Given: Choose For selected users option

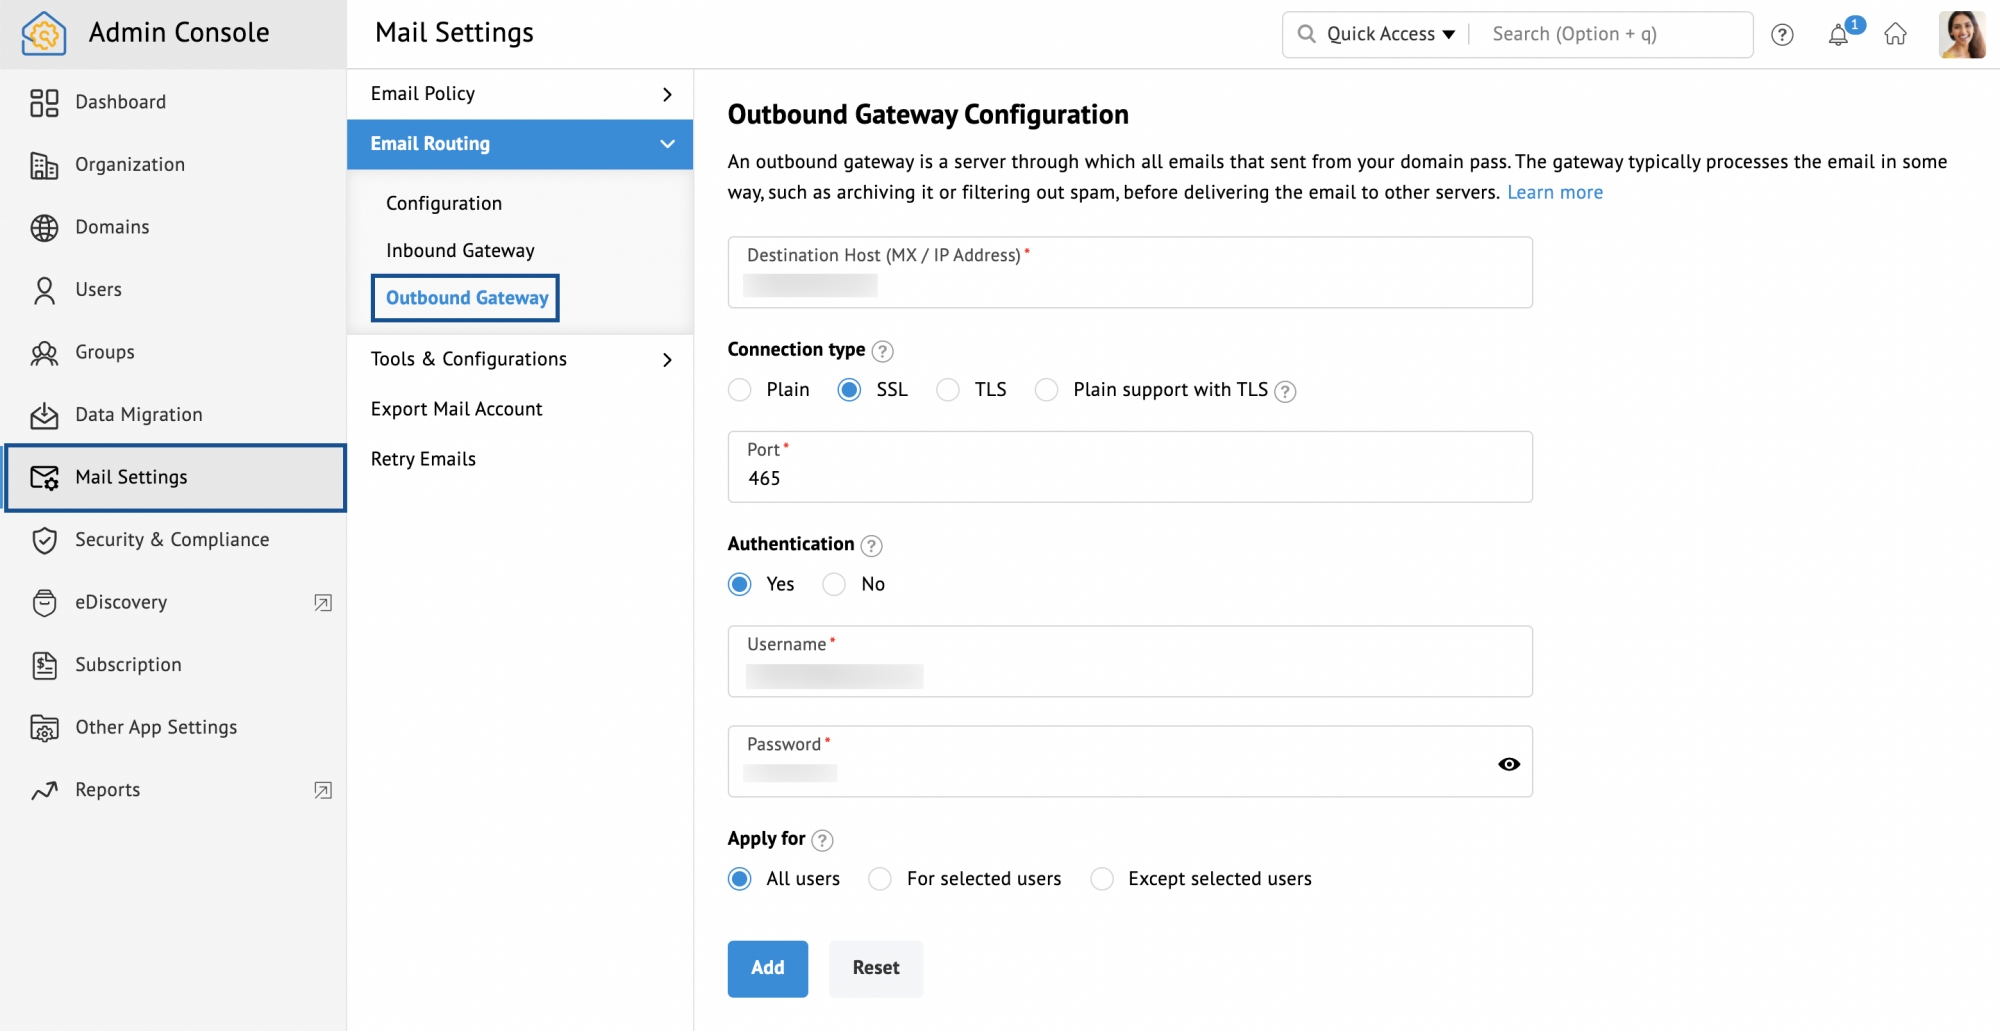Looking at the screenshot, I should tap(880, 879).
